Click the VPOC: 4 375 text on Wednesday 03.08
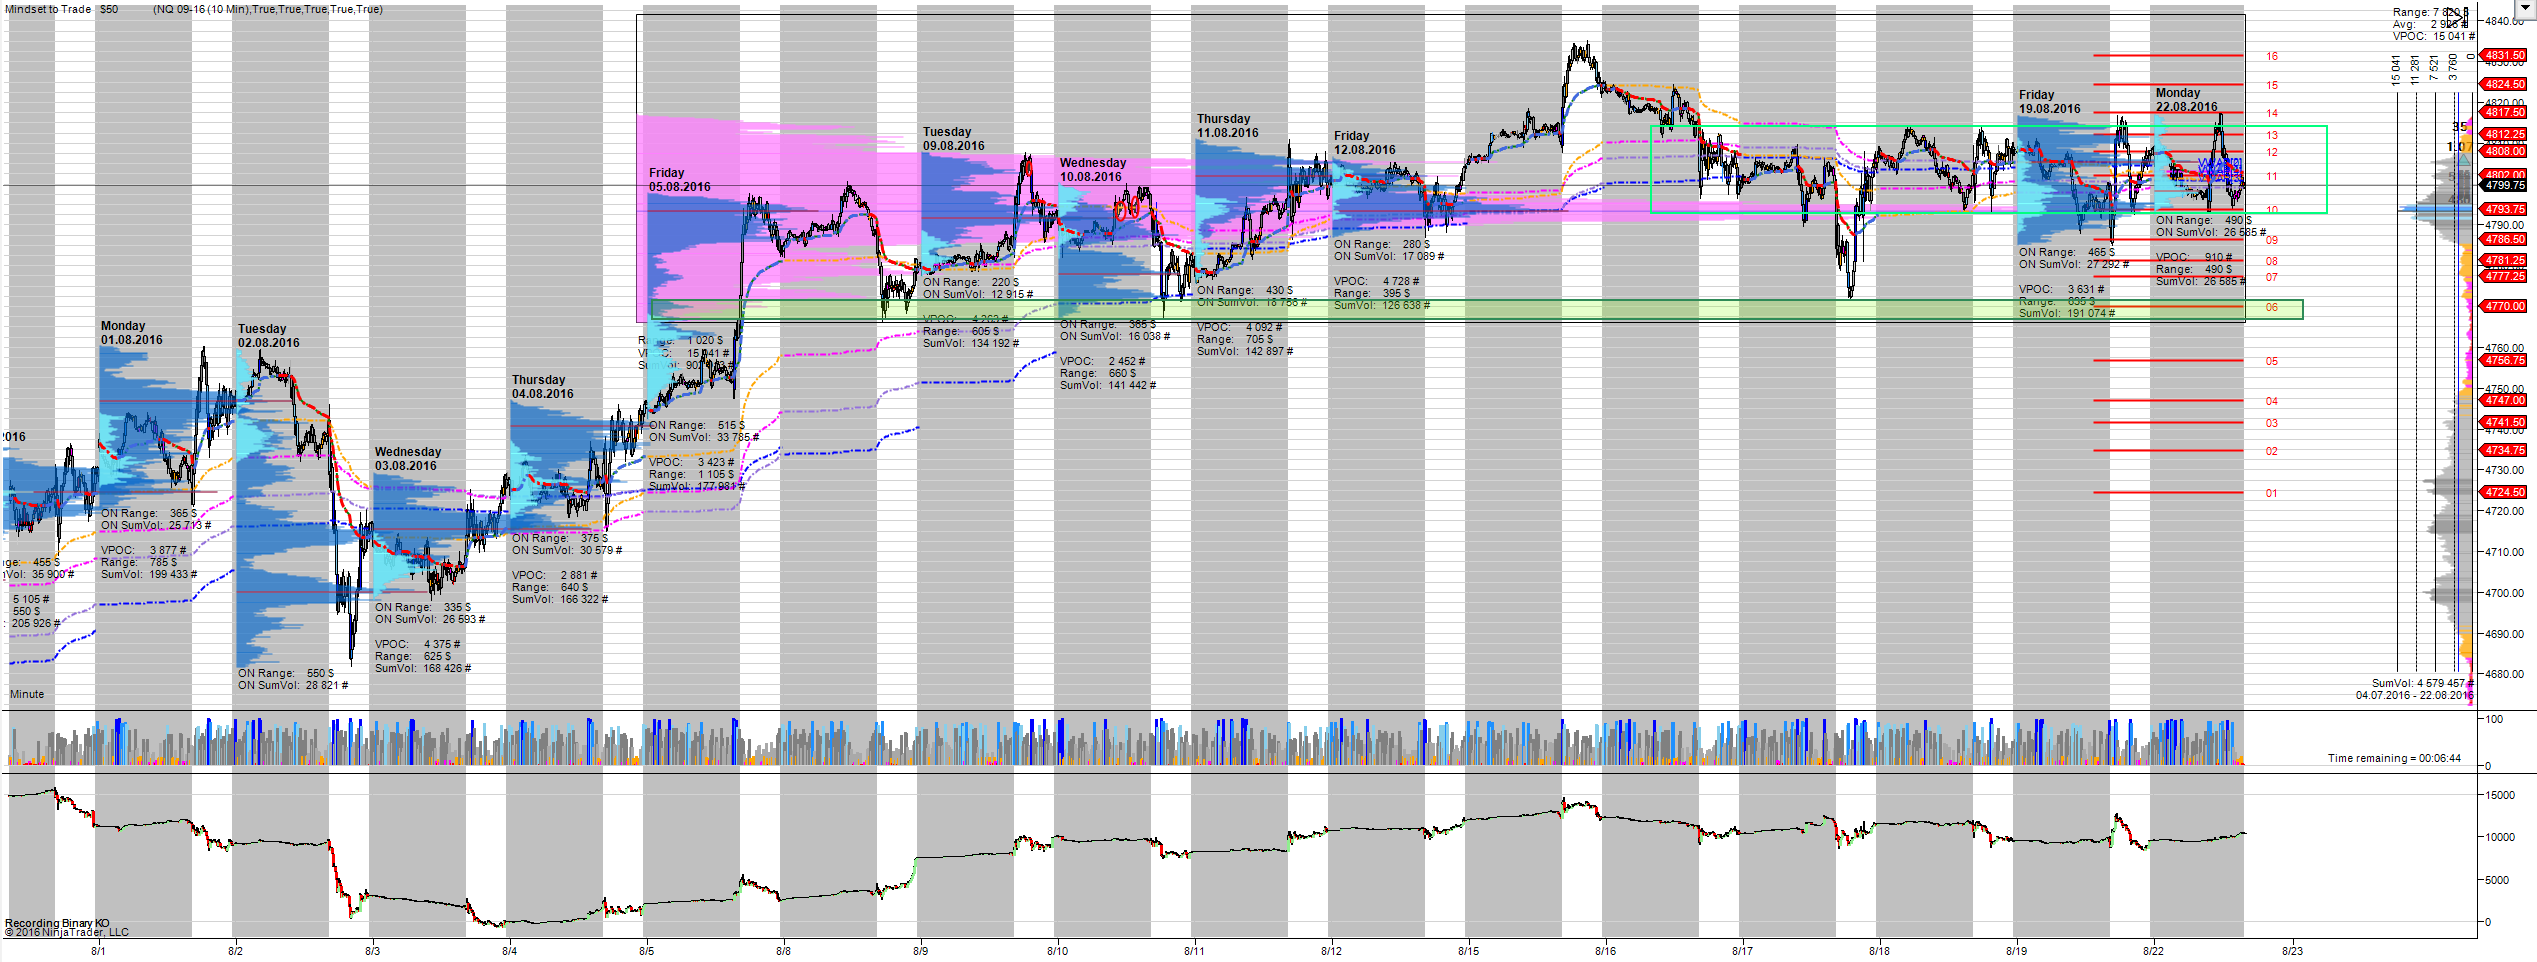The image size is (2537, 962). (417, 644)
